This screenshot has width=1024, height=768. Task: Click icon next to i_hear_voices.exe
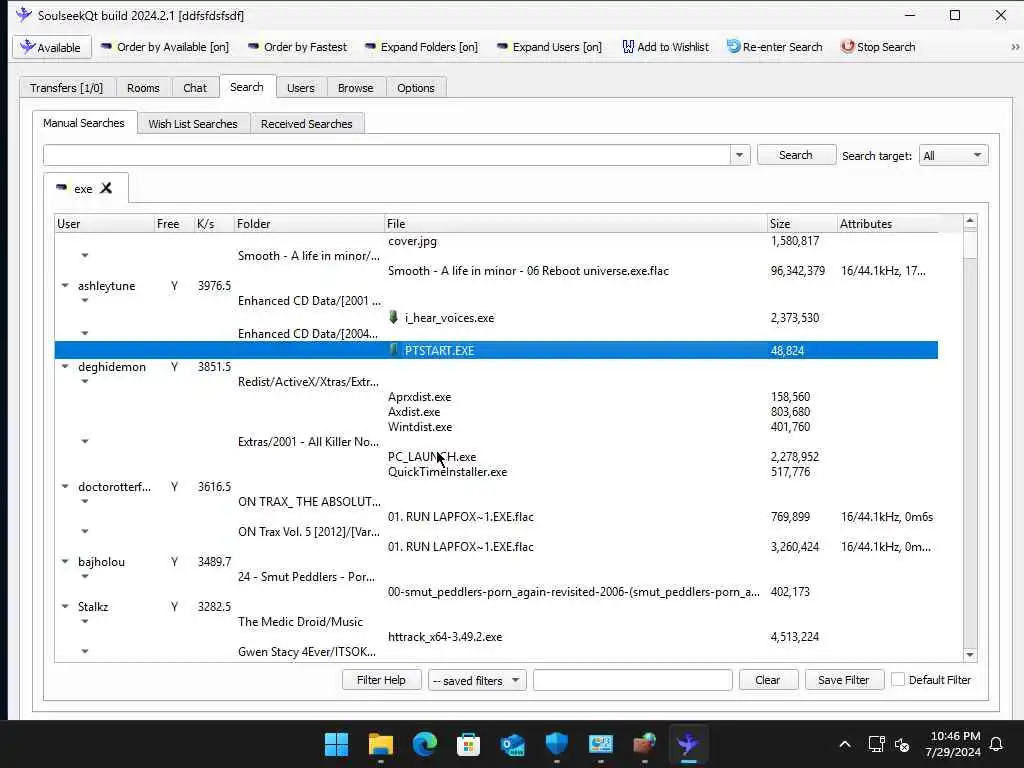(x=394, y=317)
